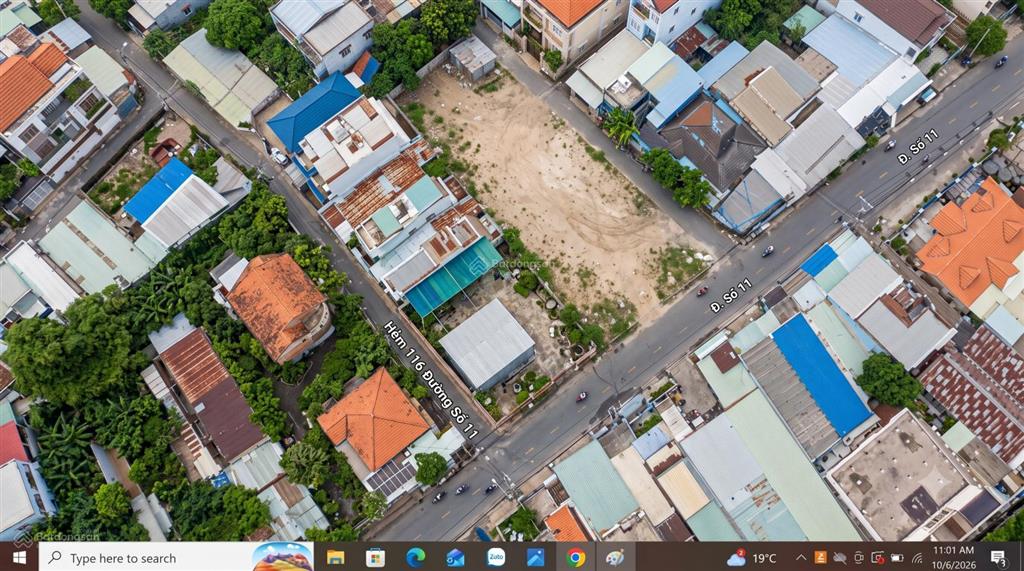Click the Meet Now tray icon

[859, 558]
